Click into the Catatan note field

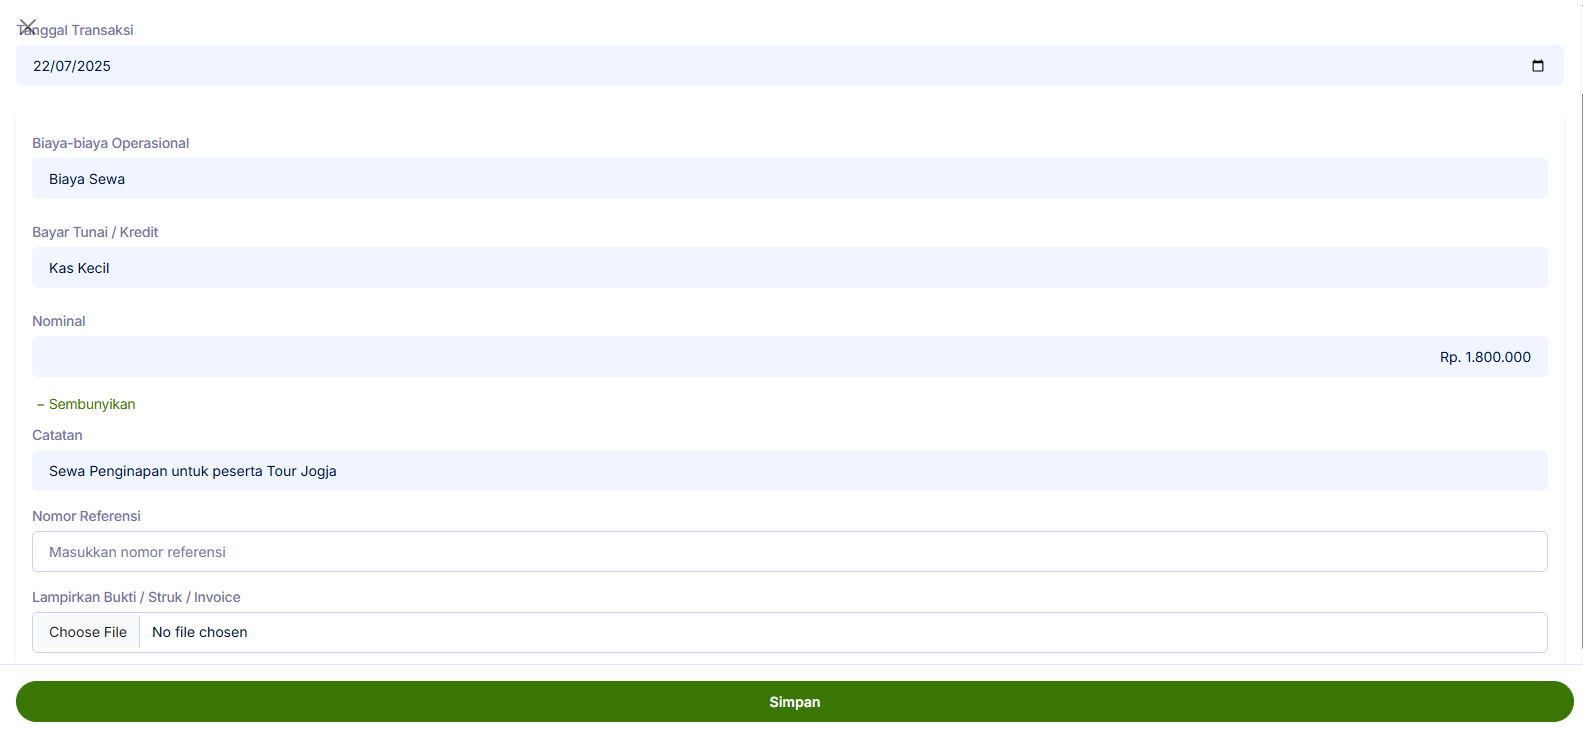[789, 471]
